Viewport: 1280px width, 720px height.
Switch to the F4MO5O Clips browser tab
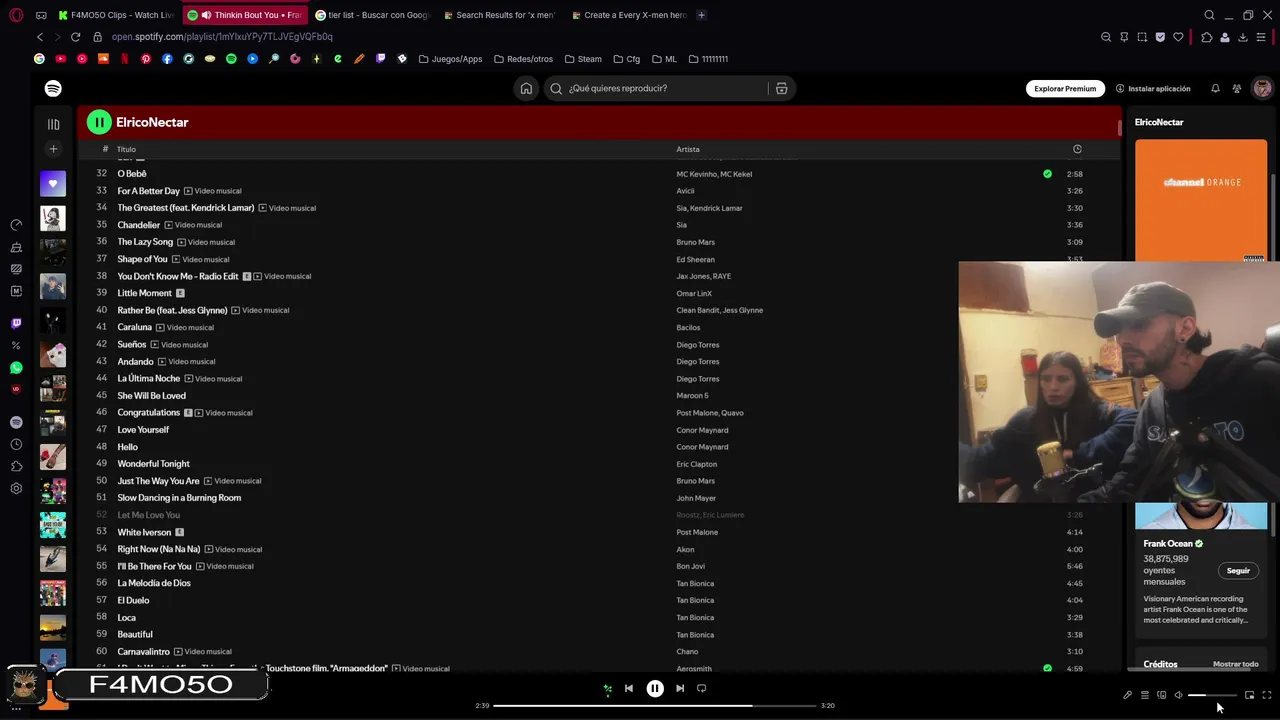coord(117,15)
